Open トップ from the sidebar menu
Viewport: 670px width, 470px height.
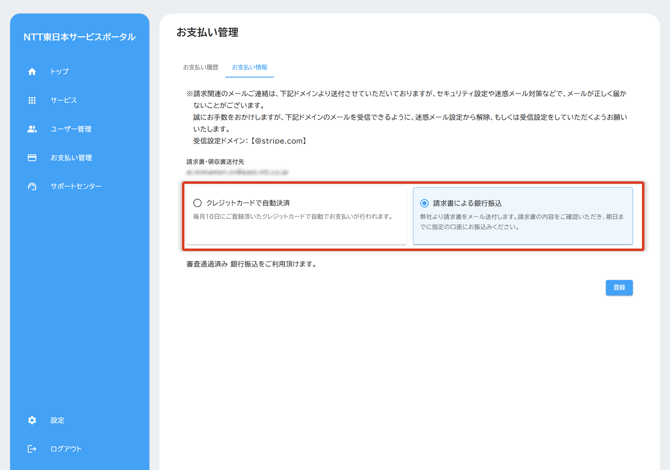60,72
